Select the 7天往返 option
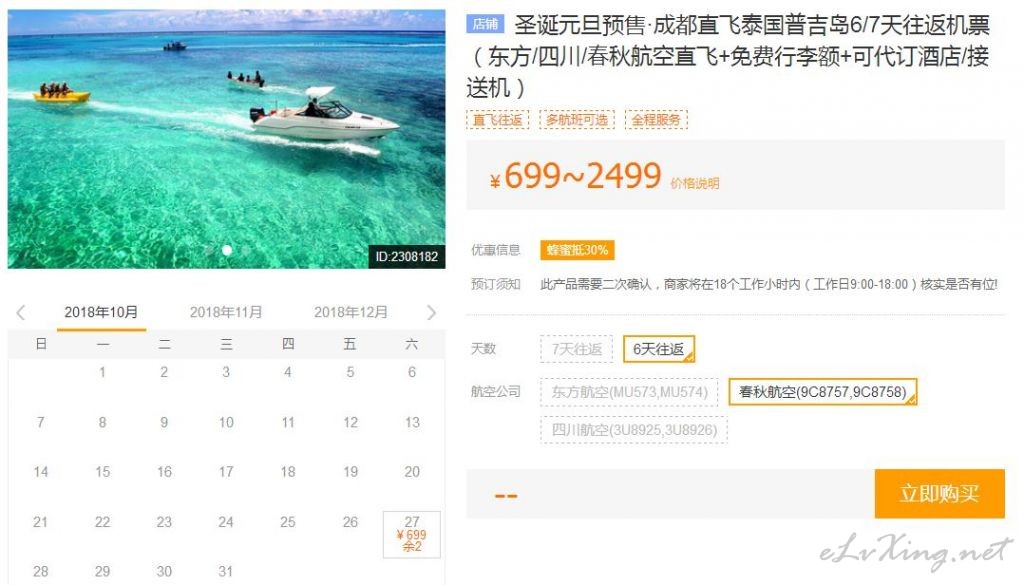The image size is (1024, 585). click(576, 349)
